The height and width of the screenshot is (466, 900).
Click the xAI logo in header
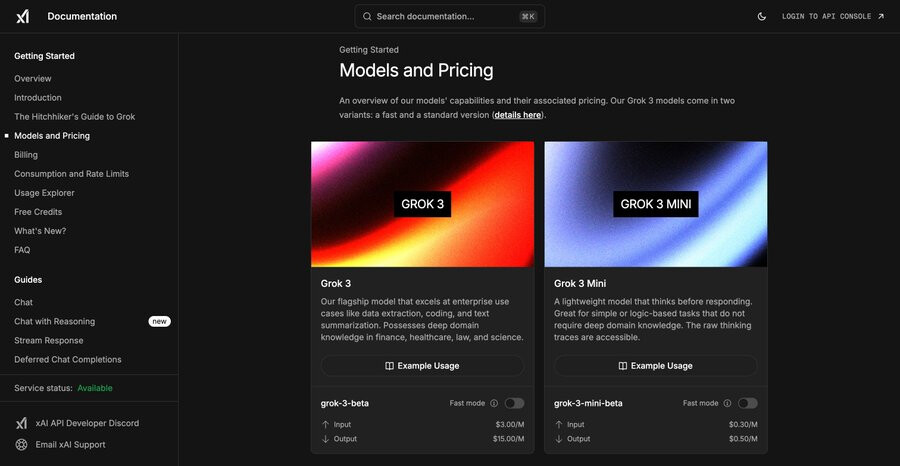pos(22,17)
